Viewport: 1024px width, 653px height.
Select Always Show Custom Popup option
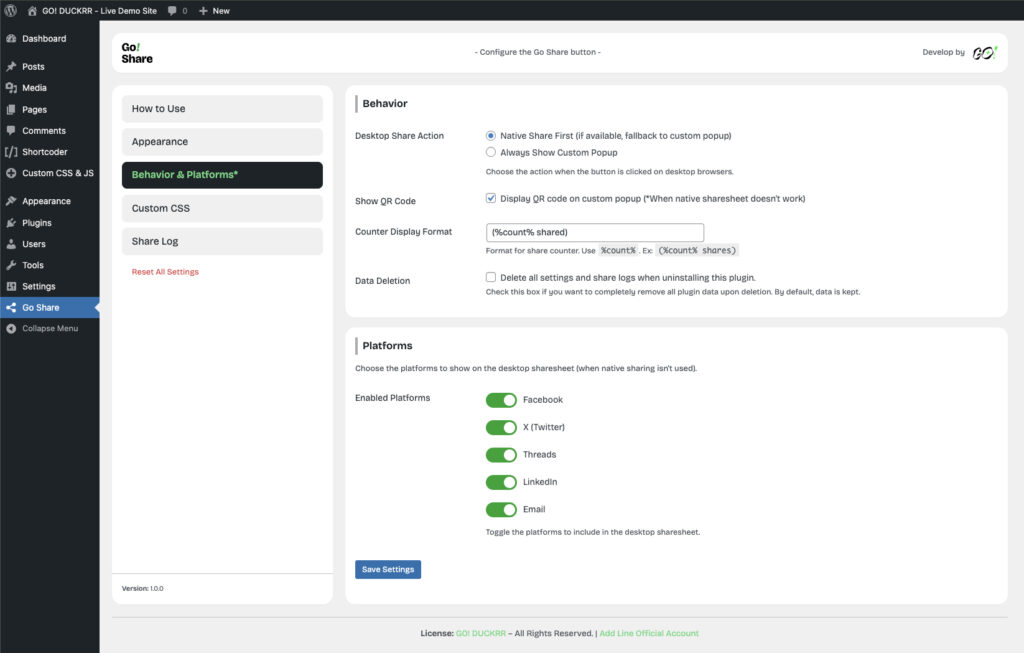491,153
